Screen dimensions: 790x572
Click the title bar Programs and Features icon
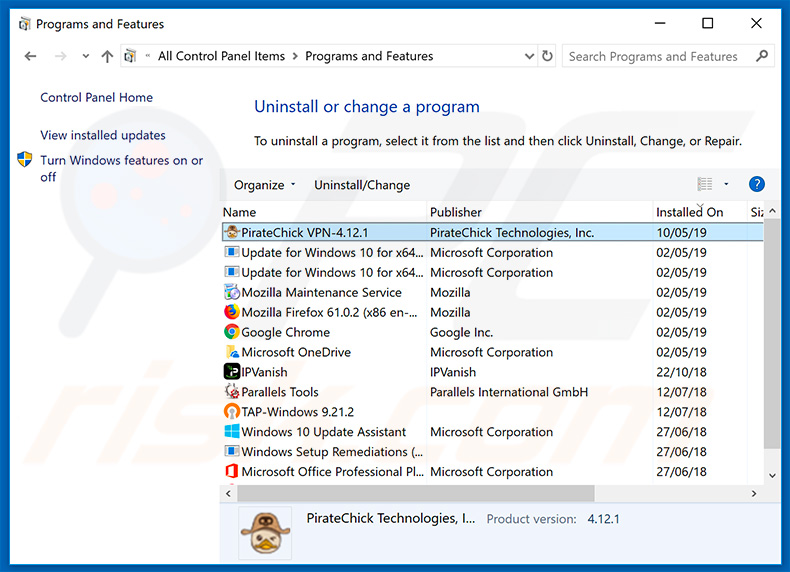pyautogui.click(x=24, y=24)
